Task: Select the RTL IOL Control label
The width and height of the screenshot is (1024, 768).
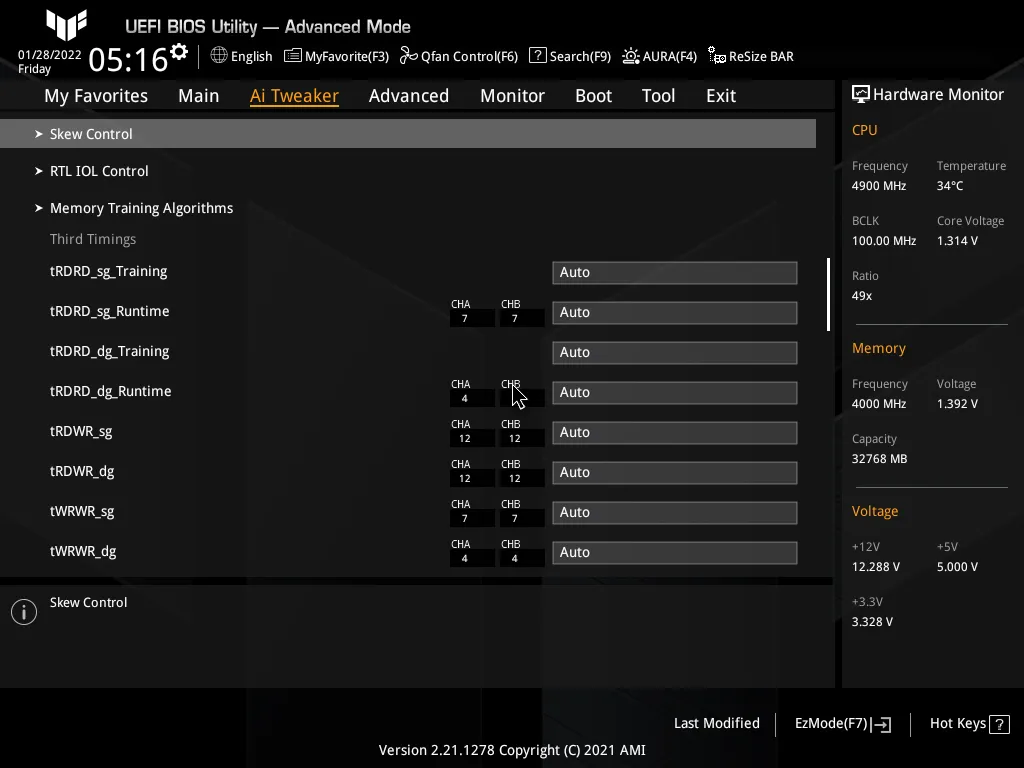Action: pos(99,171)
